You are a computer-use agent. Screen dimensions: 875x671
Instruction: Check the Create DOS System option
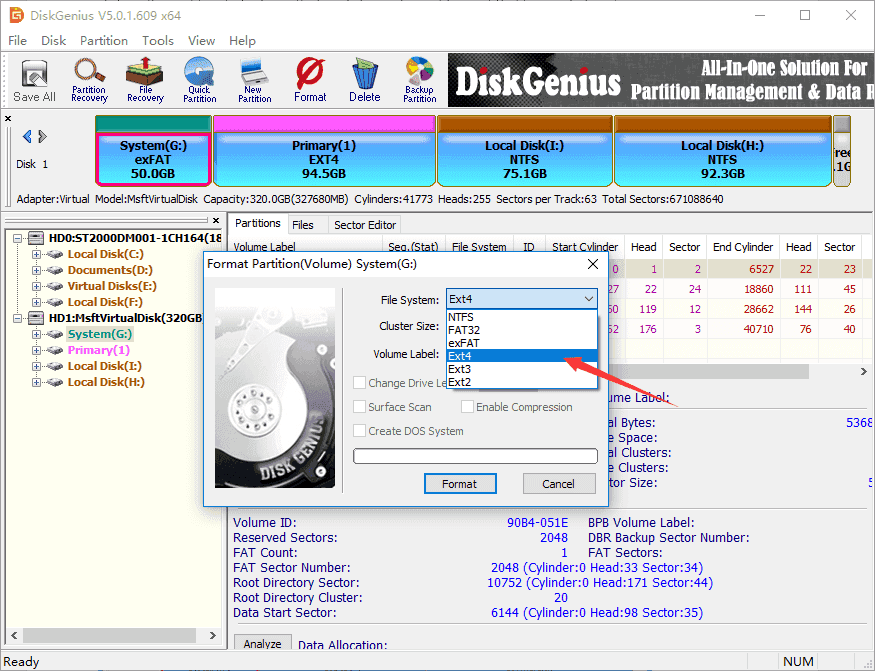360,431
